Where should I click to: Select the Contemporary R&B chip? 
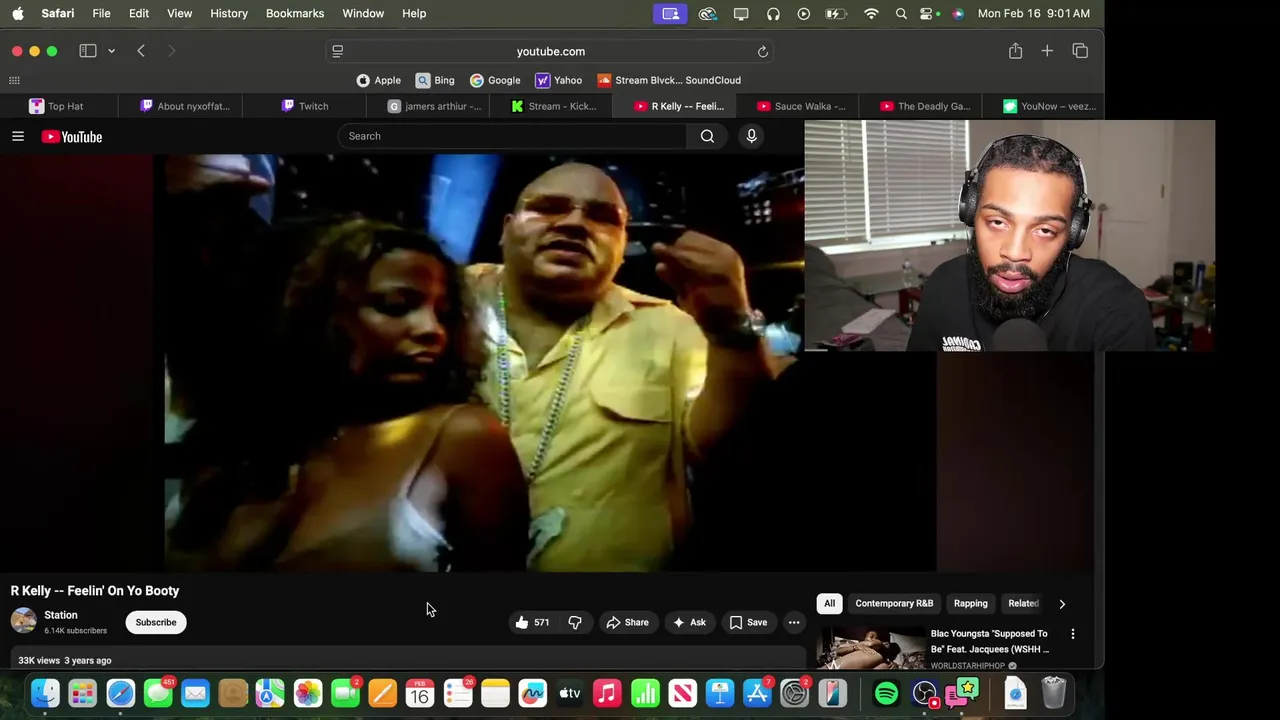coord(894,603)
